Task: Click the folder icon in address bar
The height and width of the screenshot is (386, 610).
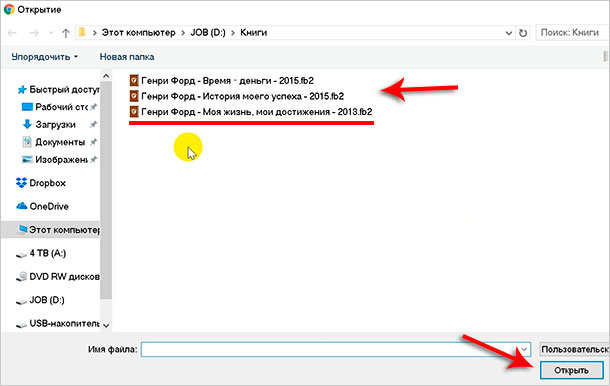Action: coord(82,32)
